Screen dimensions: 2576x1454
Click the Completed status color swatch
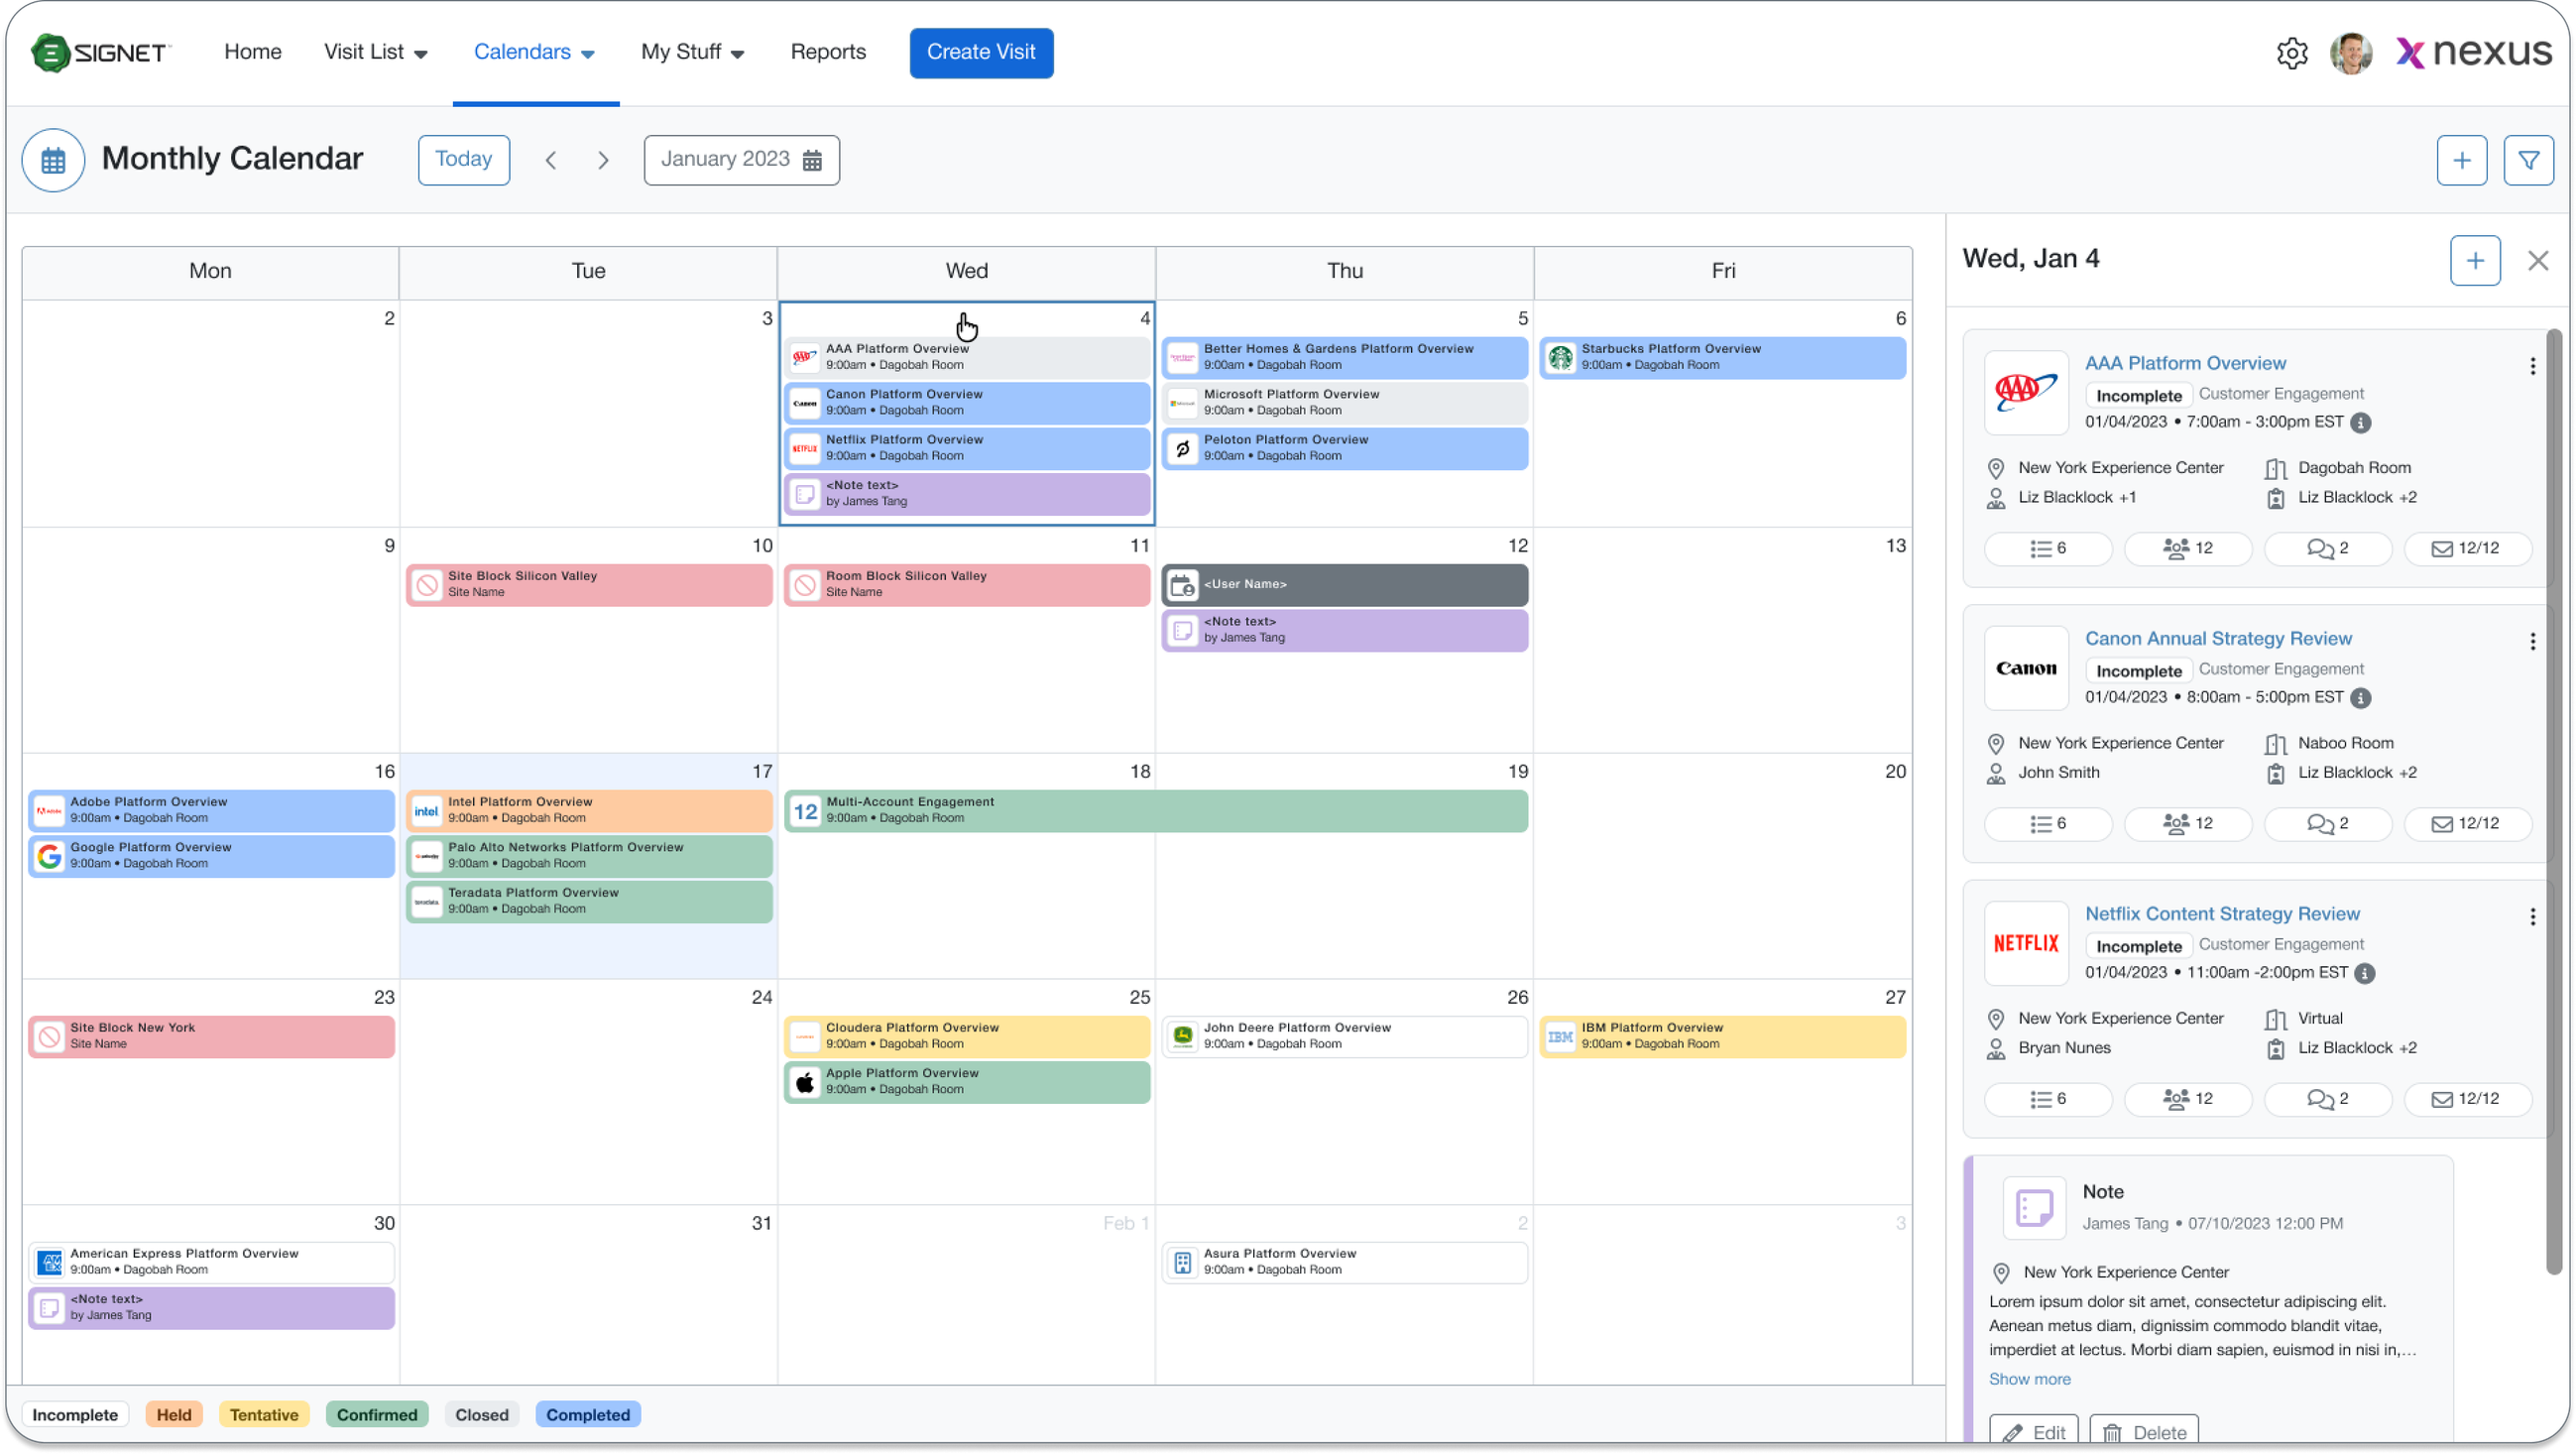click(588, 1414)
